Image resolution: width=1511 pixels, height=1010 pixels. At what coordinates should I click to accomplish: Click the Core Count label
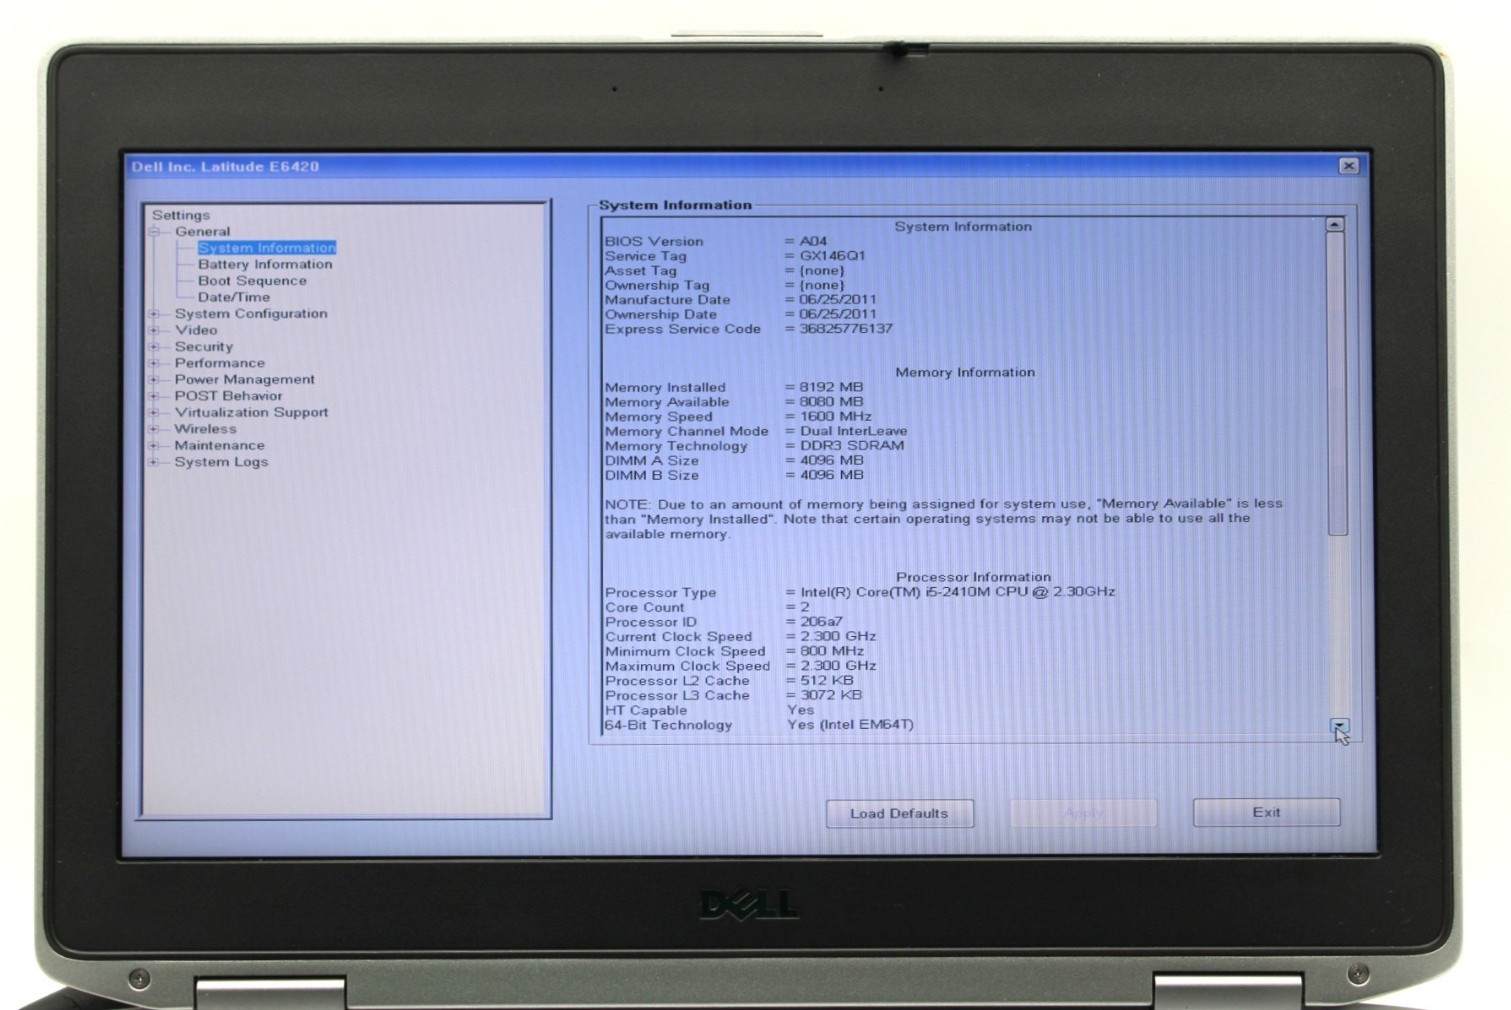645,608
